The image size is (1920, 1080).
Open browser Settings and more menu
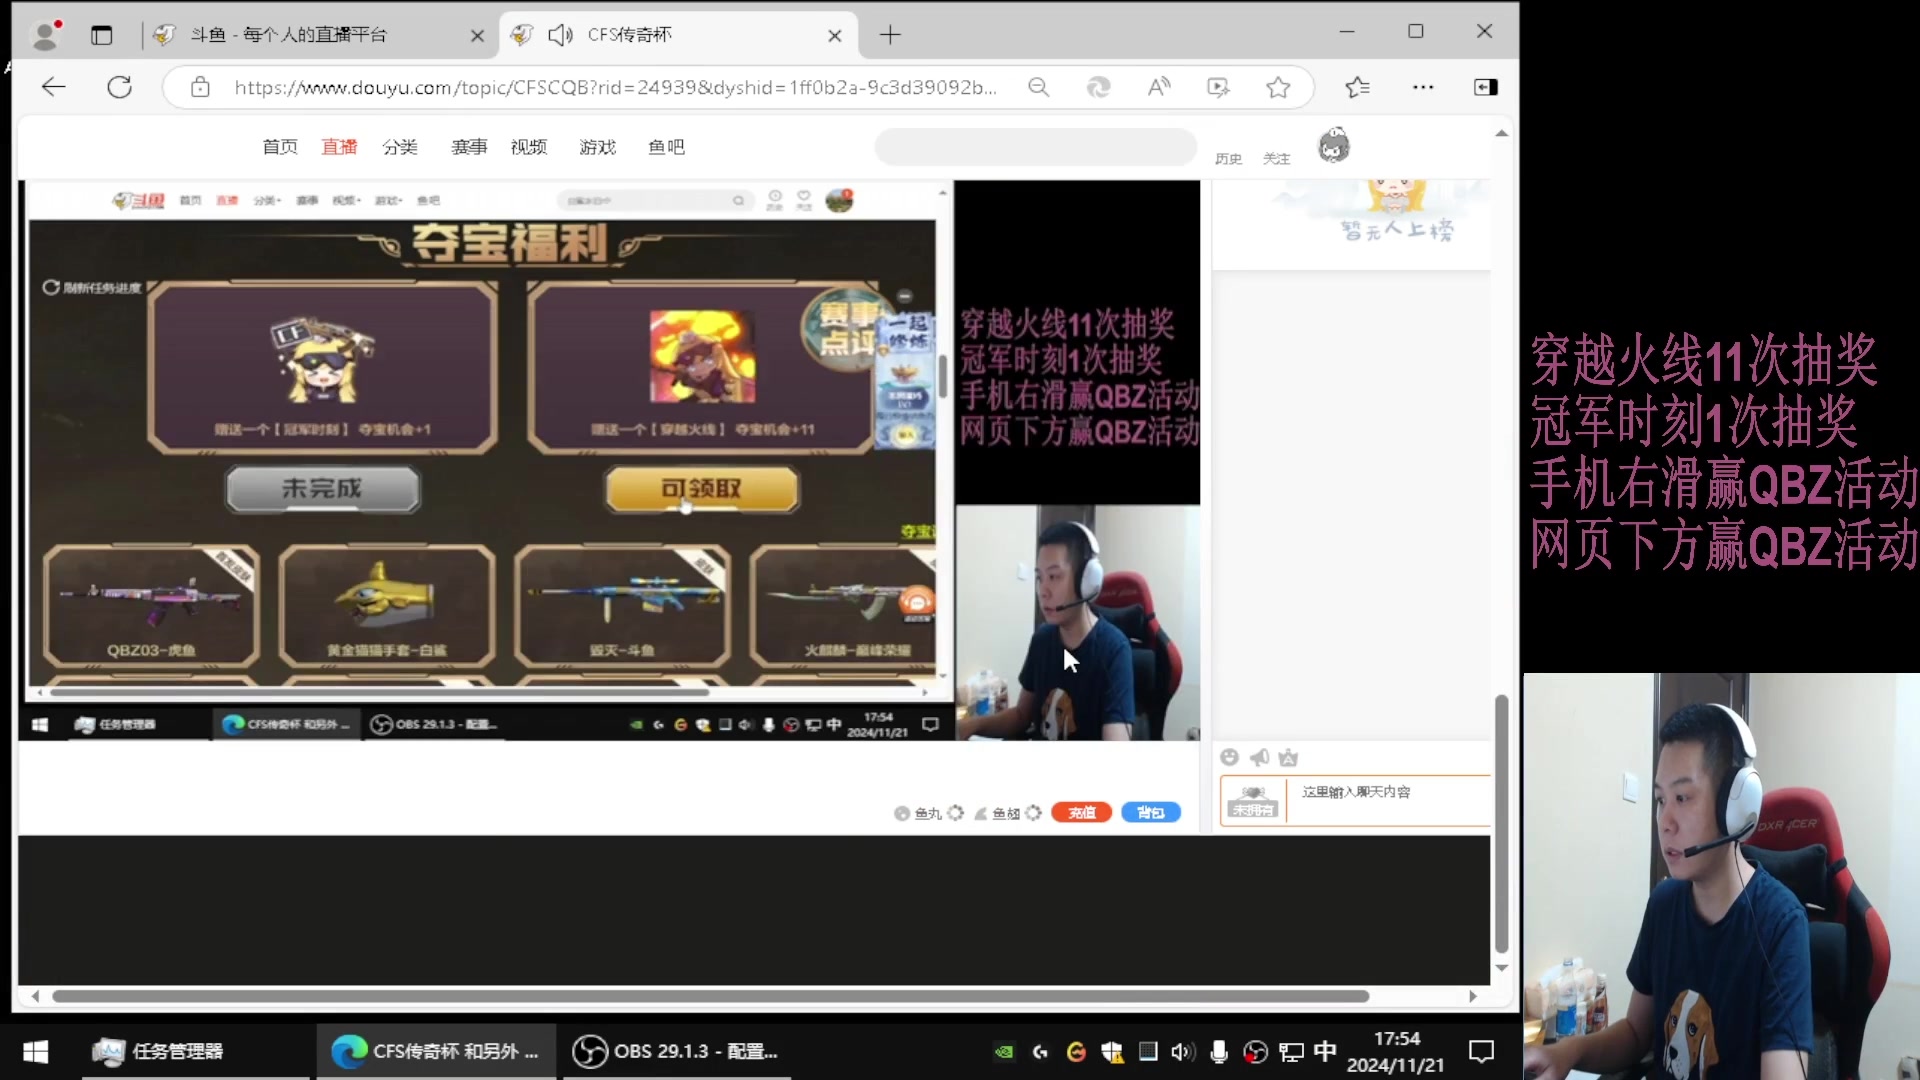(x=1423, y=87)
